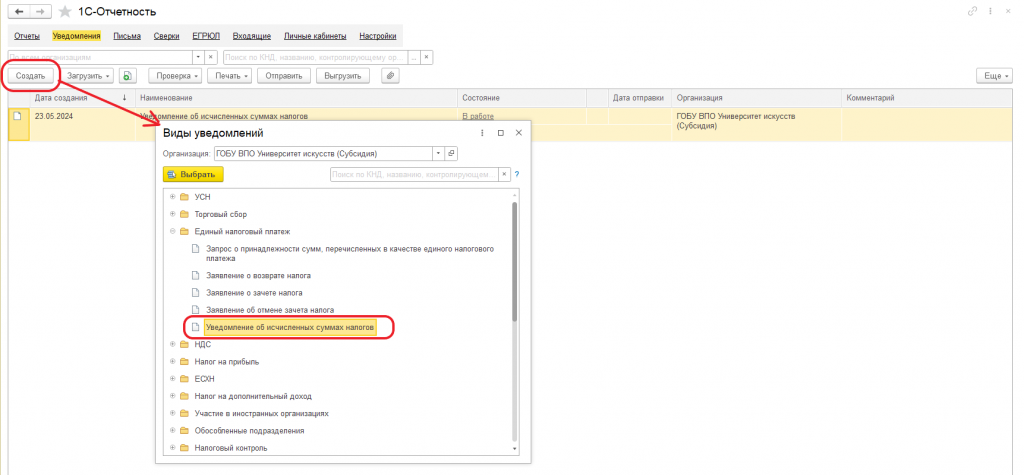Click the Отправить button
The width and height of the screenshot is (1024, 475).
(284, 76)
